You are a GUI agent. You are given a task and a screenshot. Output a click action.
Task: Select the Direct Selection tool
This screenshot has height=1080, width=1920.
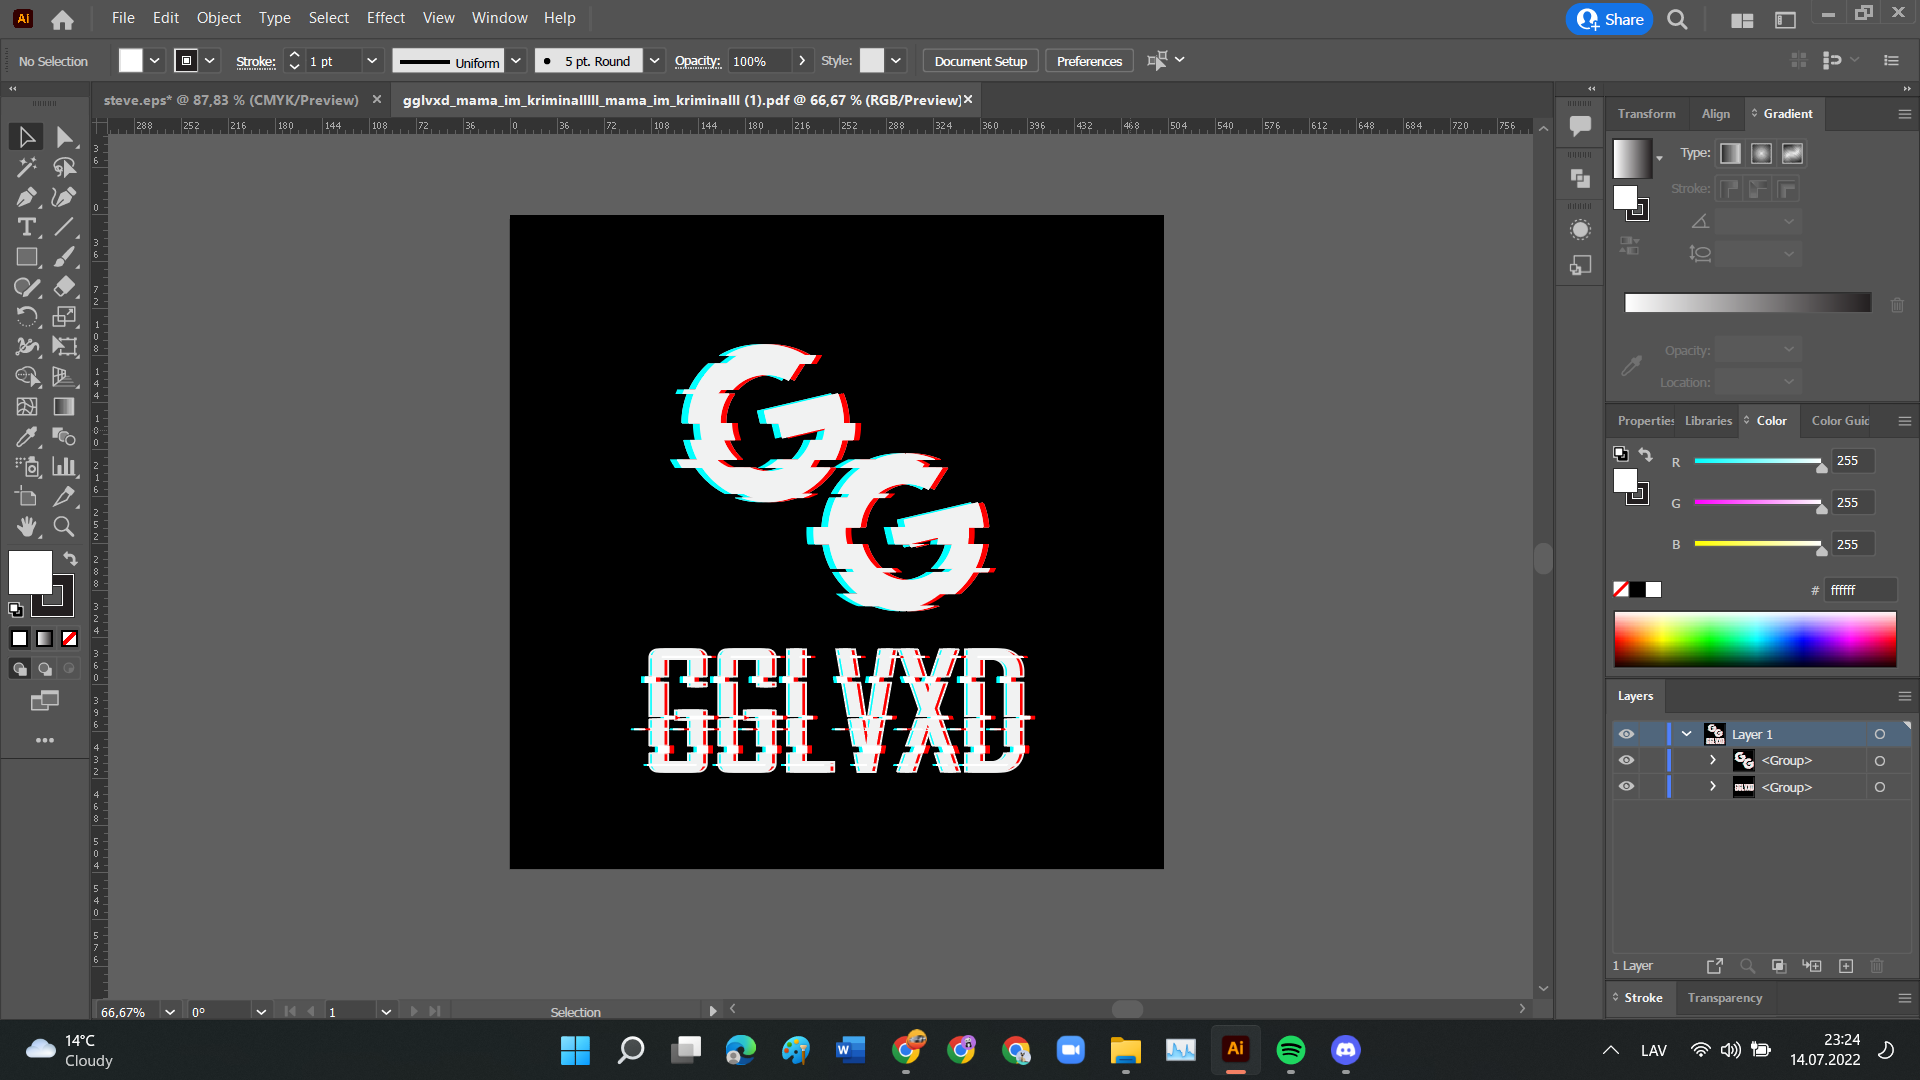[x=64, y=137]
